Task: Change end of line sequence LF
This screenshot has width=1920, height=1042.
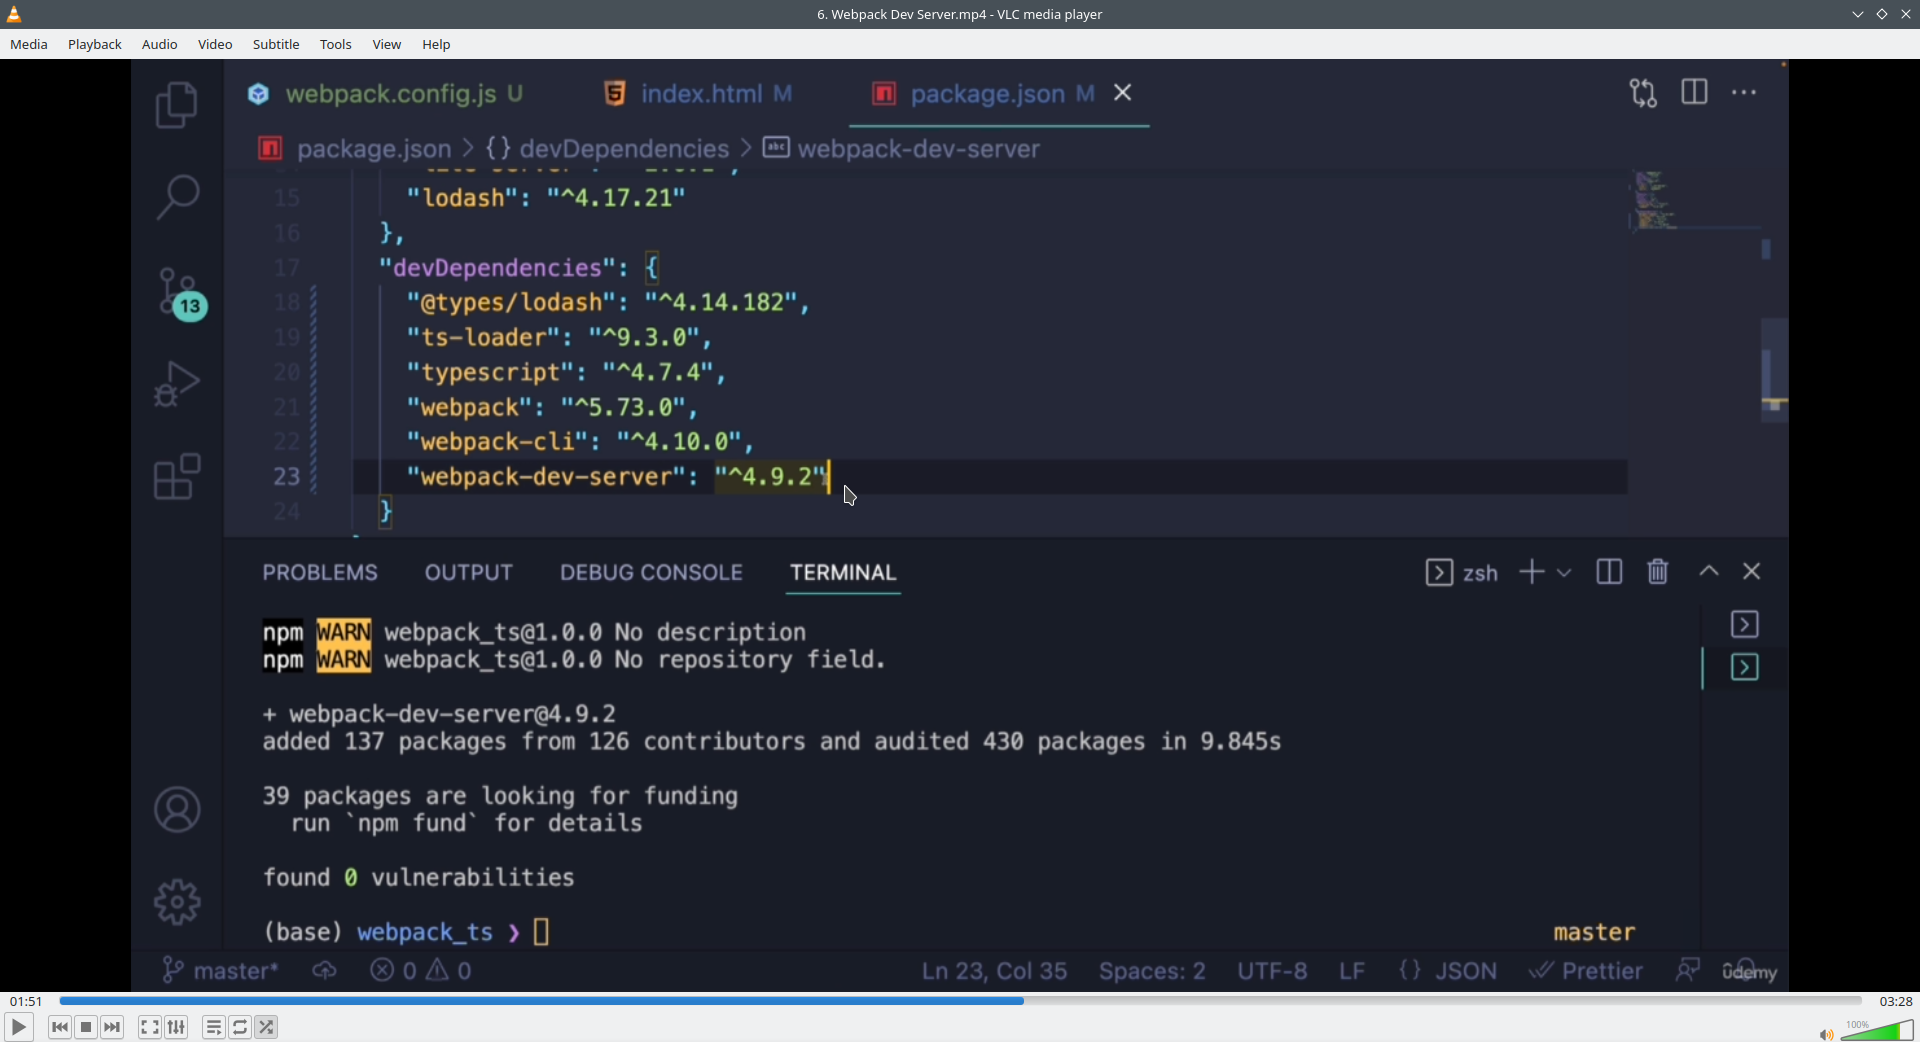Action: pyautogui.click(x=1352, y=971)
